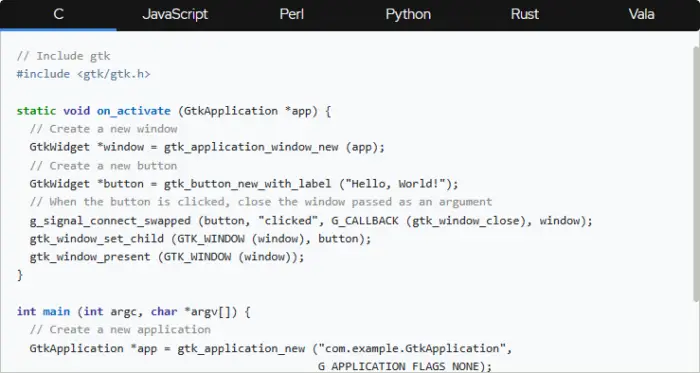Open the JavaScript example tab

tap(175, 15)
